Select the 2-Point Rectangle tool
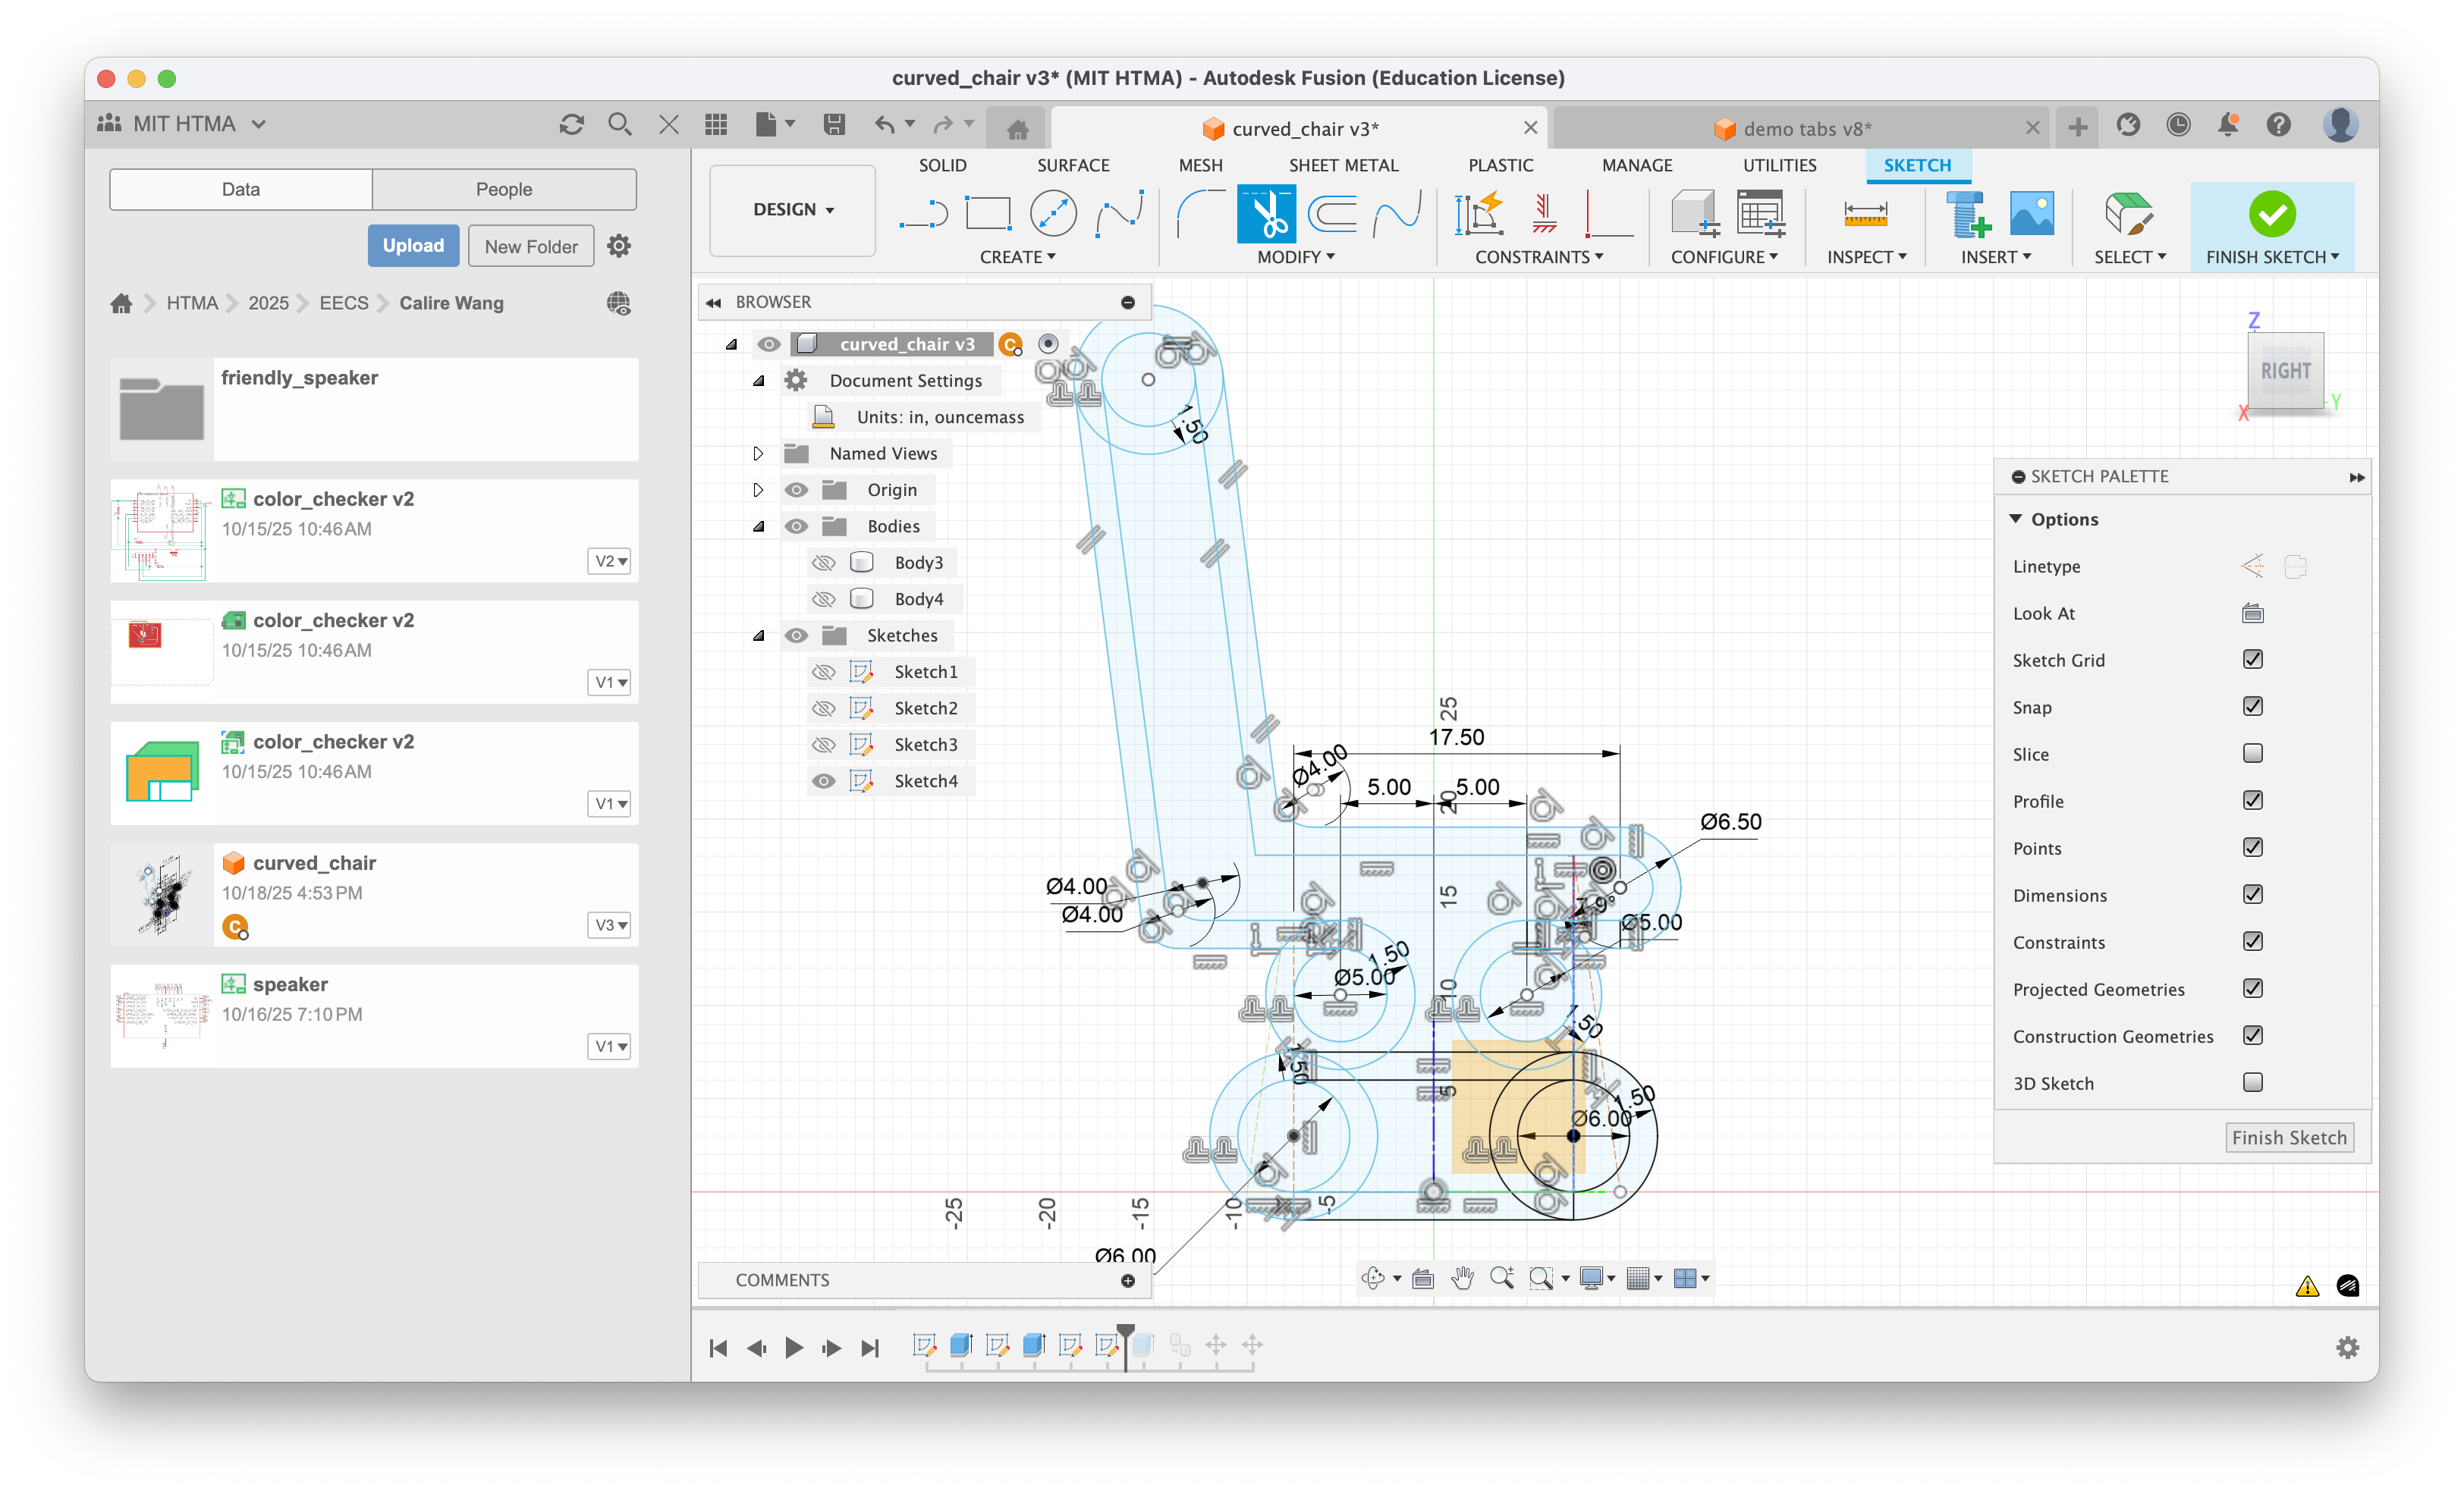This screenshot has height=1494, width=2464. [x=987, y=214]
